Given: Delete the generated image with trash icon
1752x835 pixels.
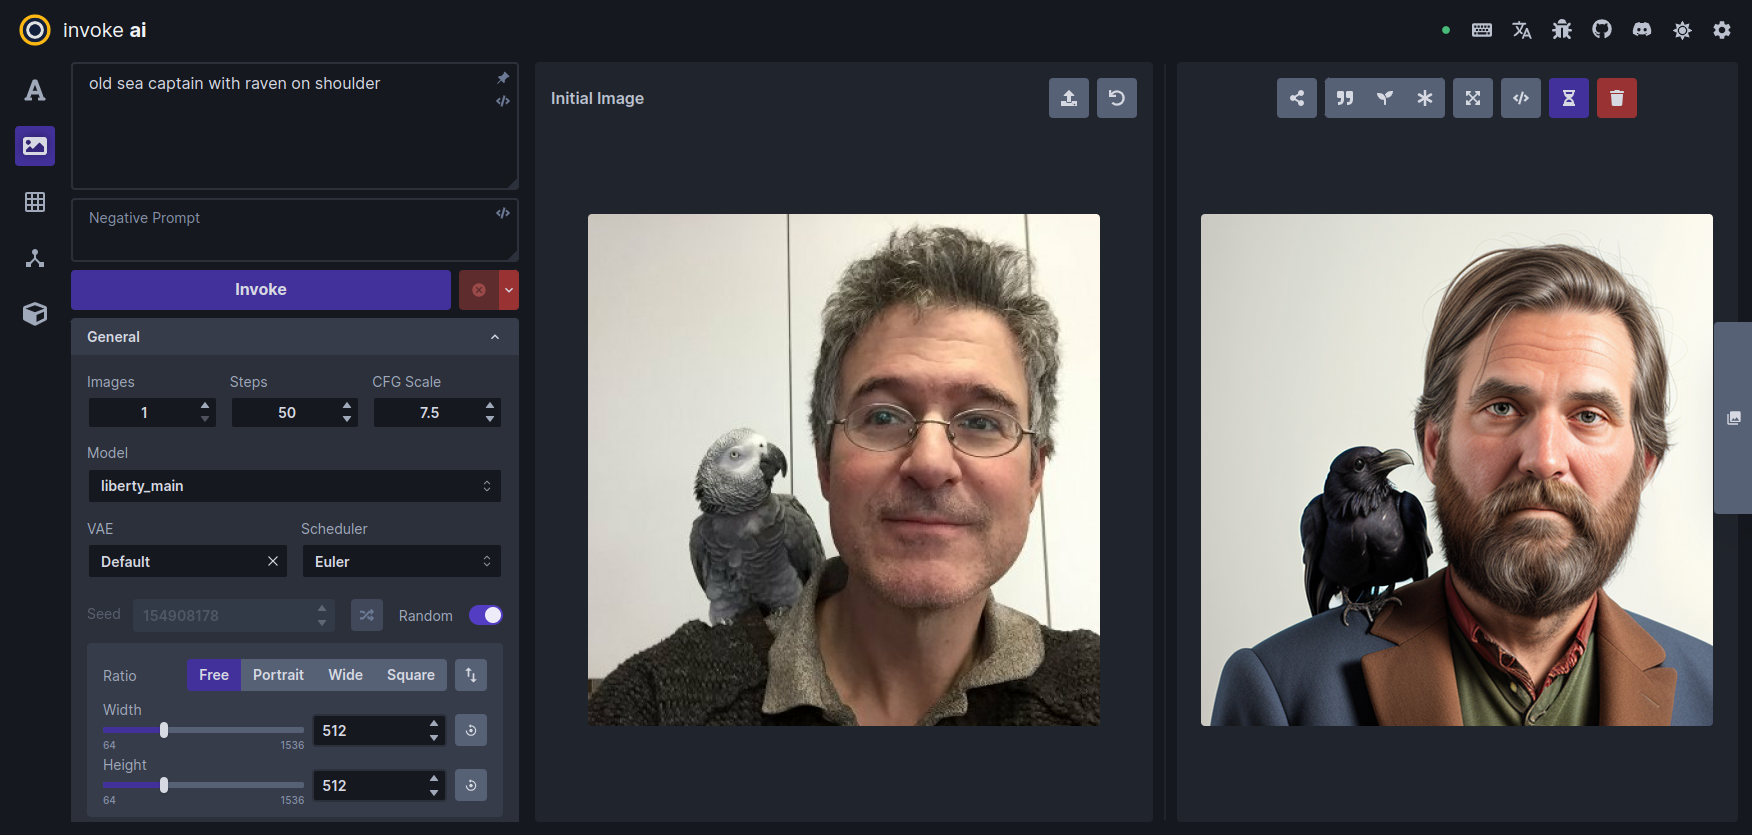Looking at the screenshot, I should [x=1616, y=98].
